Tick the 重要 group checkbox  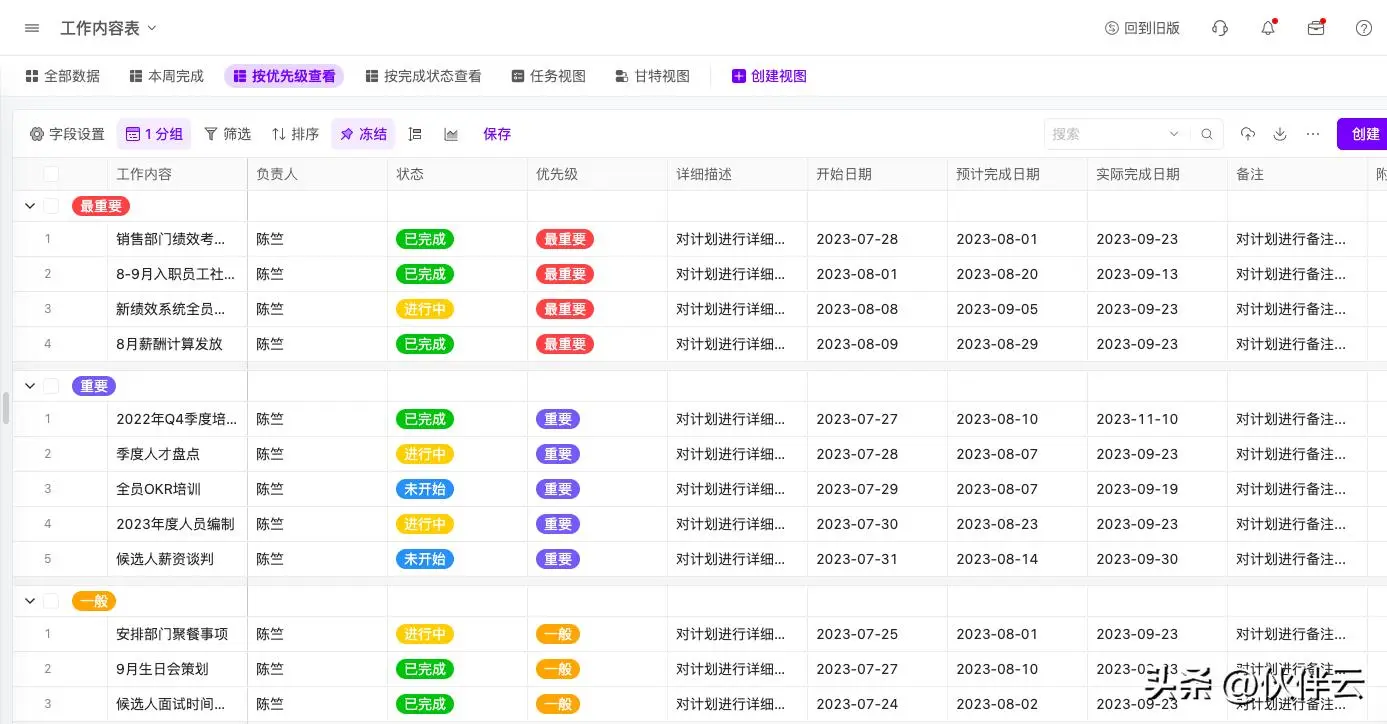point(51,386)
